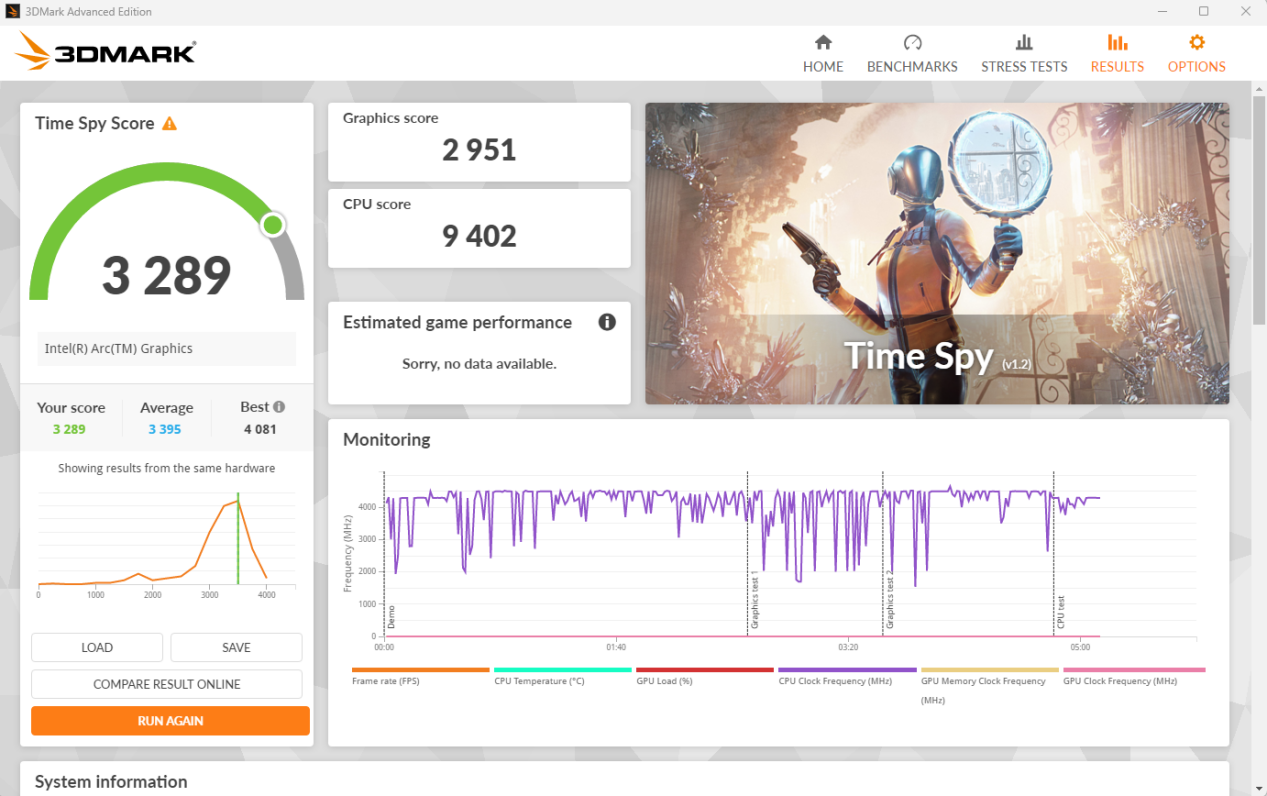Click the Best score value 4 081

point(260,429)
